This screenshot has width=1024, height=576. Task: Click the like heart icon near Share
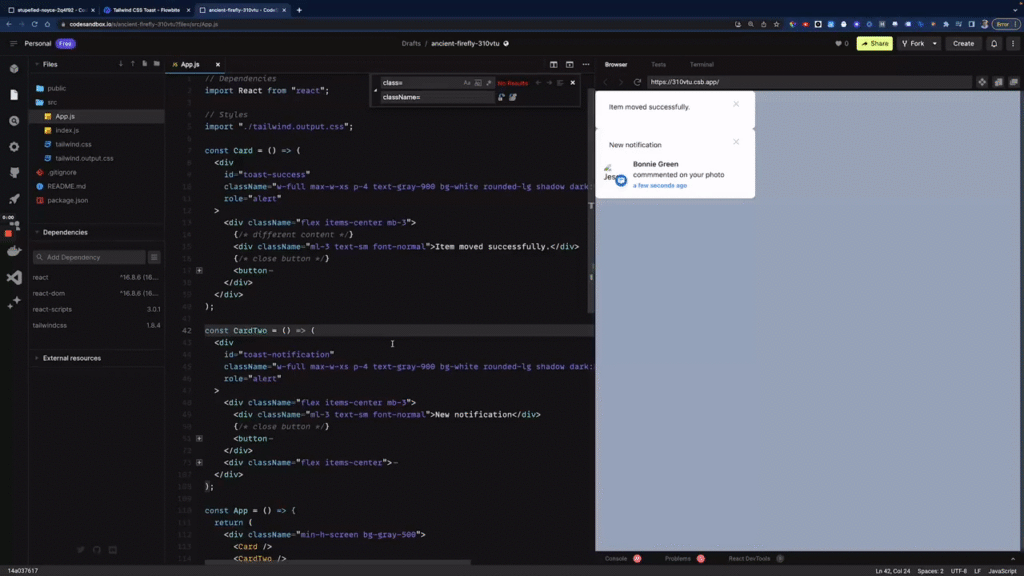[x=838, y=44]
